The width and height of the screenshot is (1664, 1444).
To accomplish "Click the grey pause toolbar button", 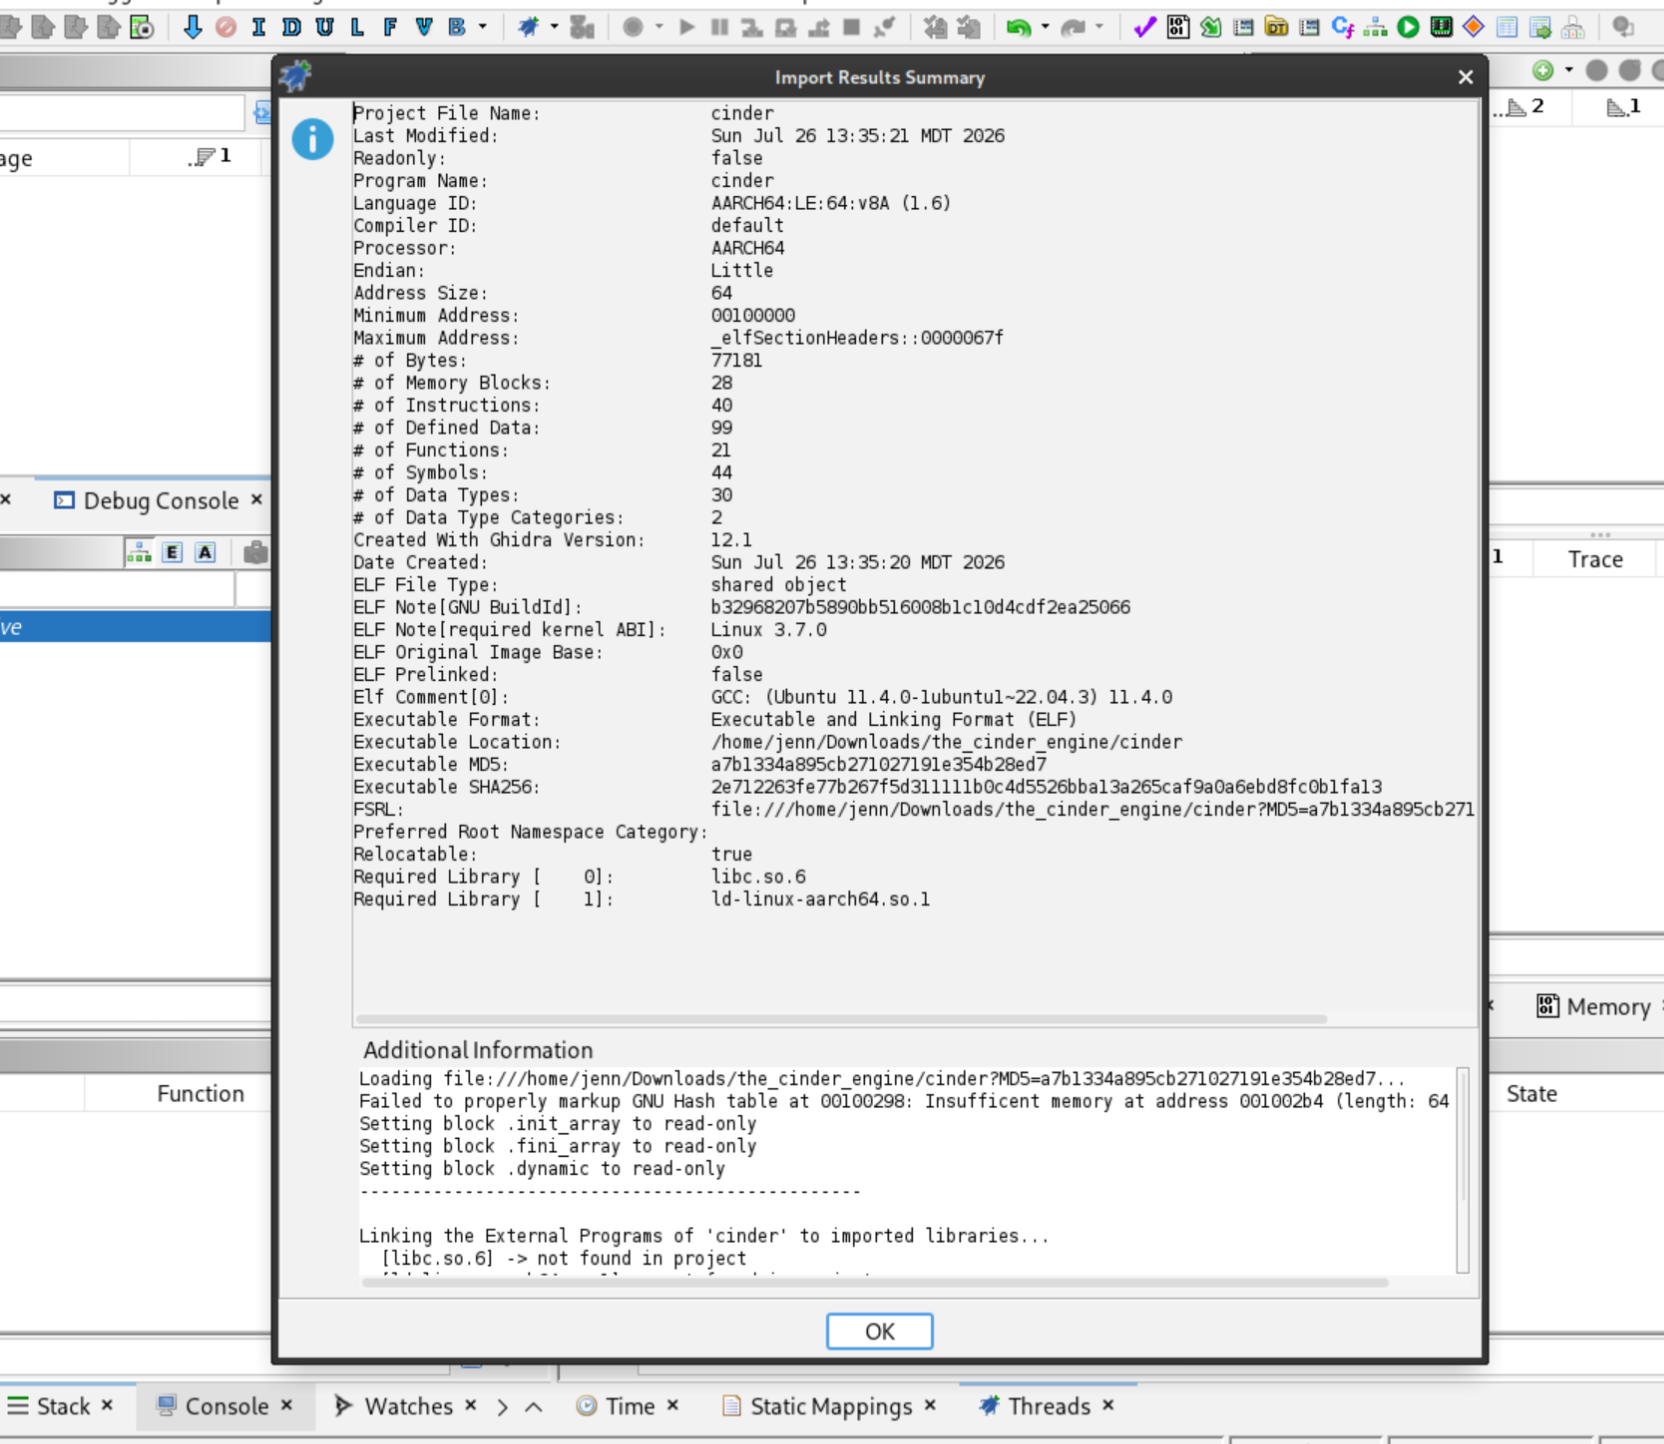I will (719, 27).
